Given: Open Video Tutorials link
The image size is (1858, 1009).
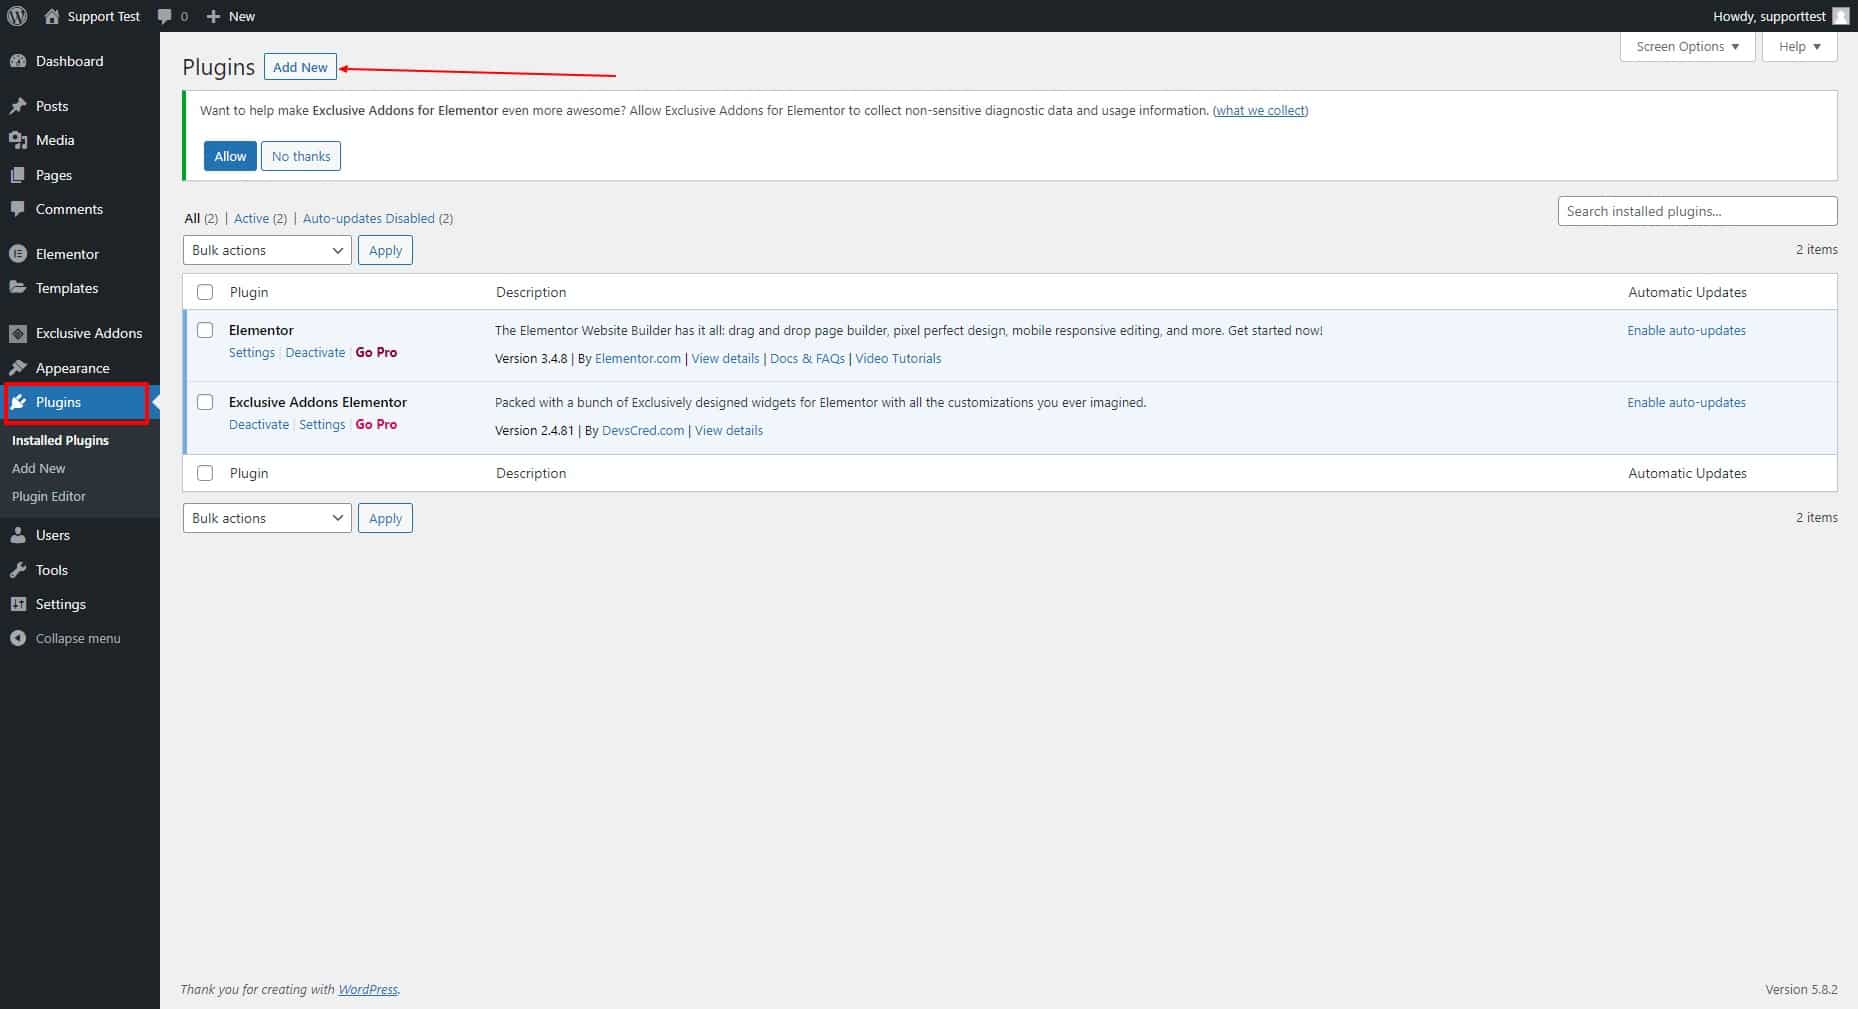Looking at the screenshot, I should point(898,358).
